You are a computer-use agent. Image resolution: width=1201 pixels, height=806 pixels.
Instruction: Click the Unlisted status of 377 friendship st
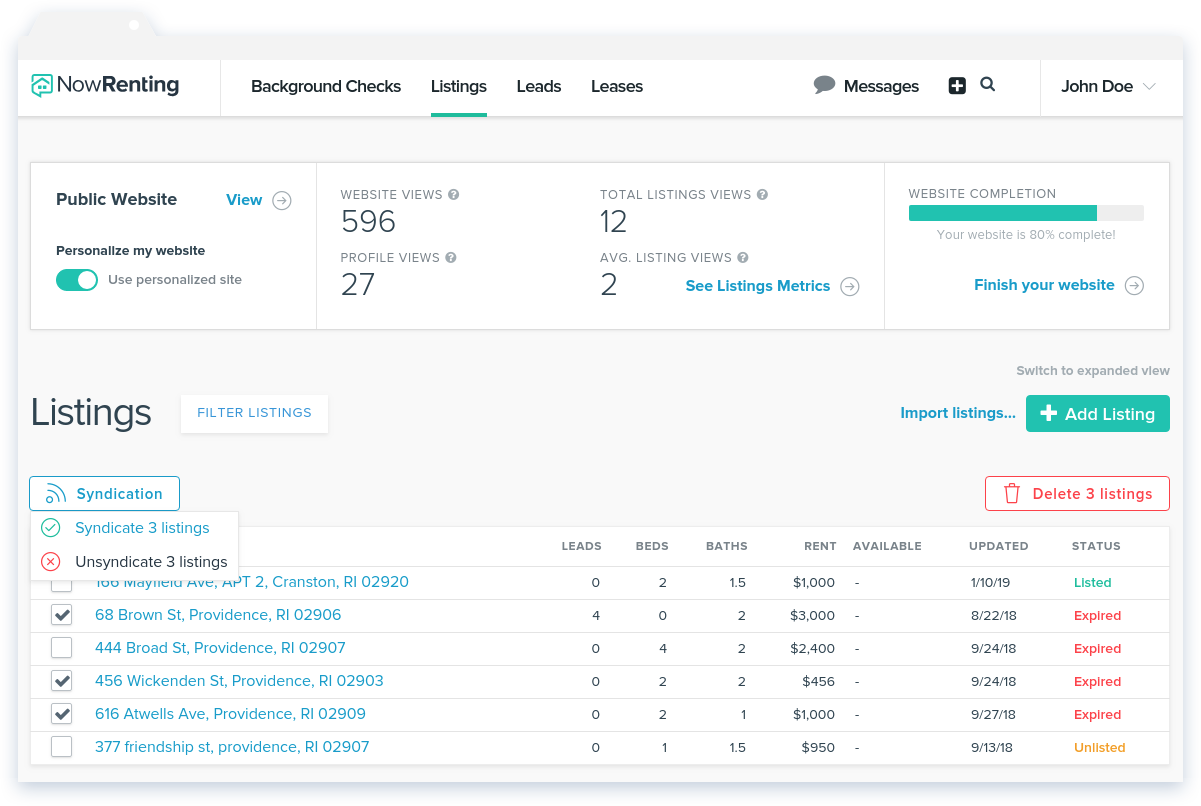[x=1100, y=748]
